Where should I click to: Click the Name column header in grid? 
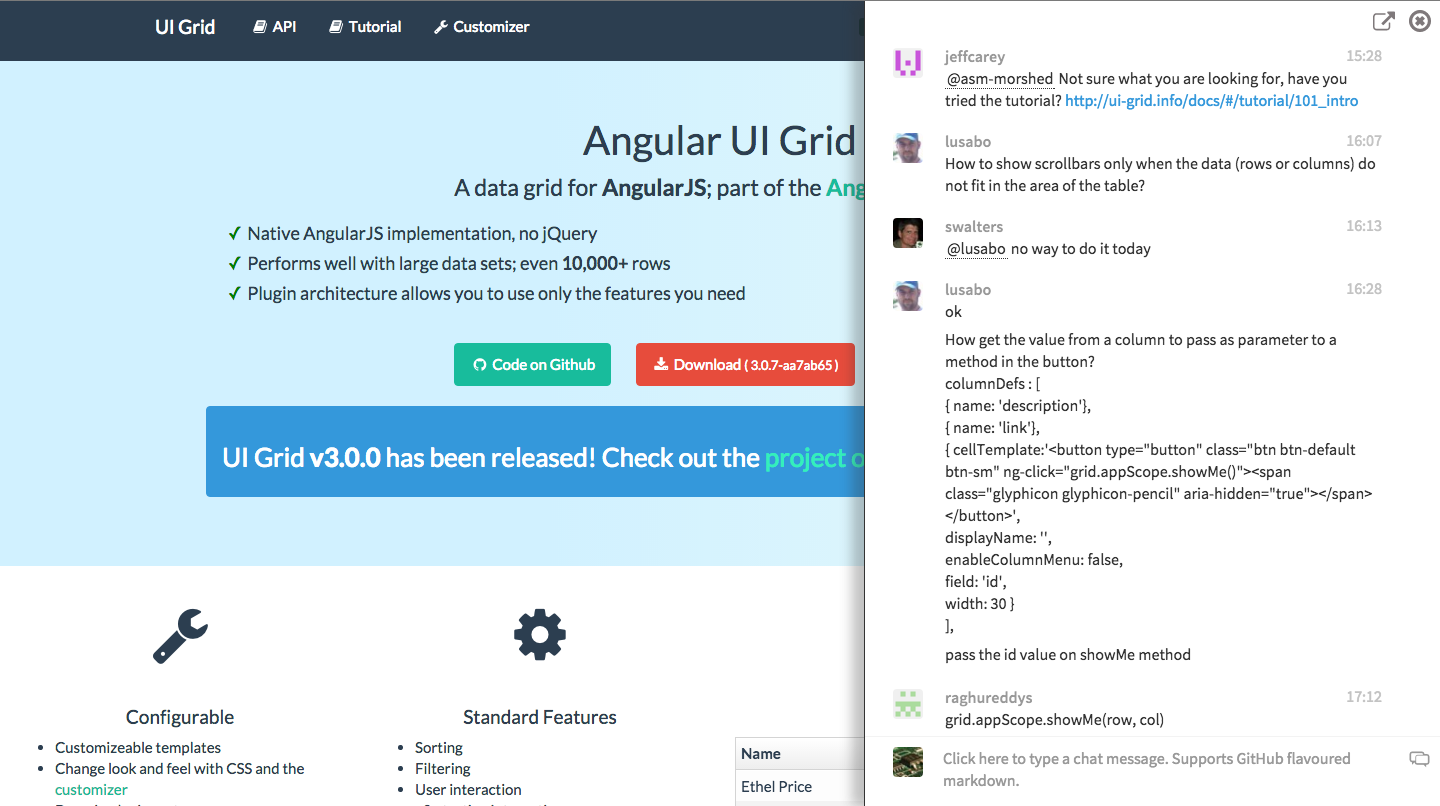coord(800,754)
